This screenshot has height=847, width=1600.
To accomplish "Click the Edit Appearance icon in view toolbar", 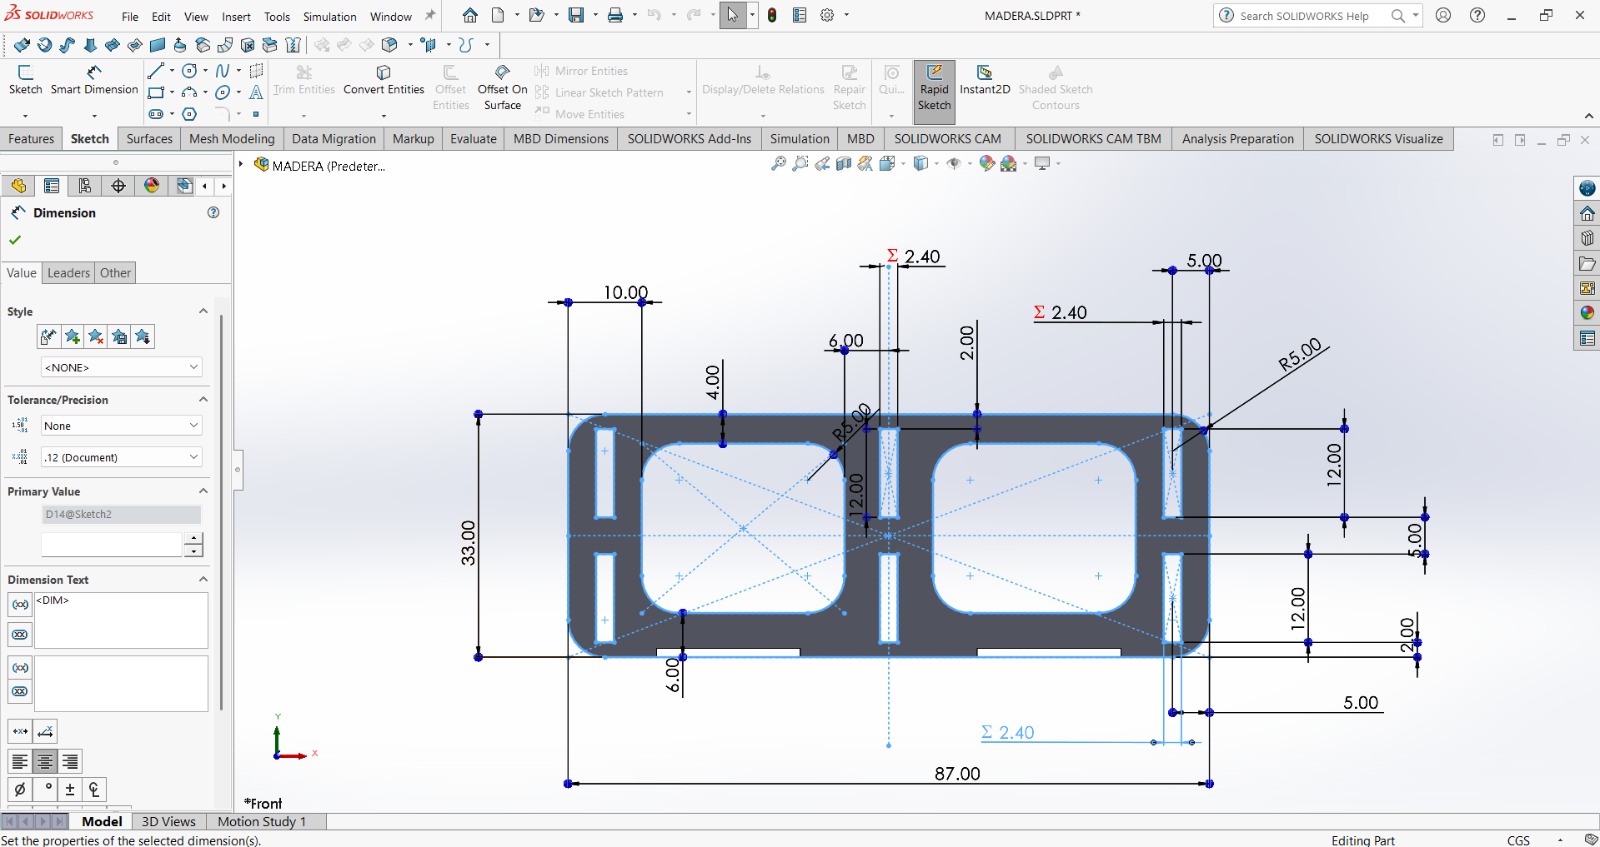I will pyautogui.click(x=987, y=163).
